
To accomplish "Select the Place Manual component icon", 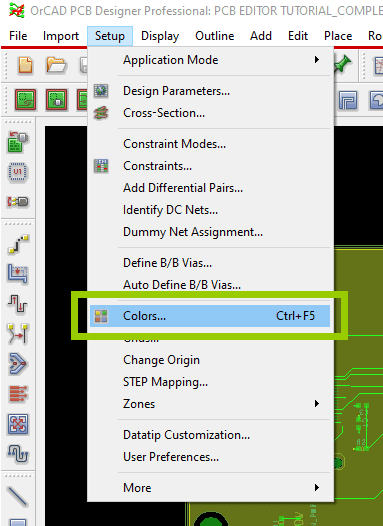I will (x=18, y=142).
